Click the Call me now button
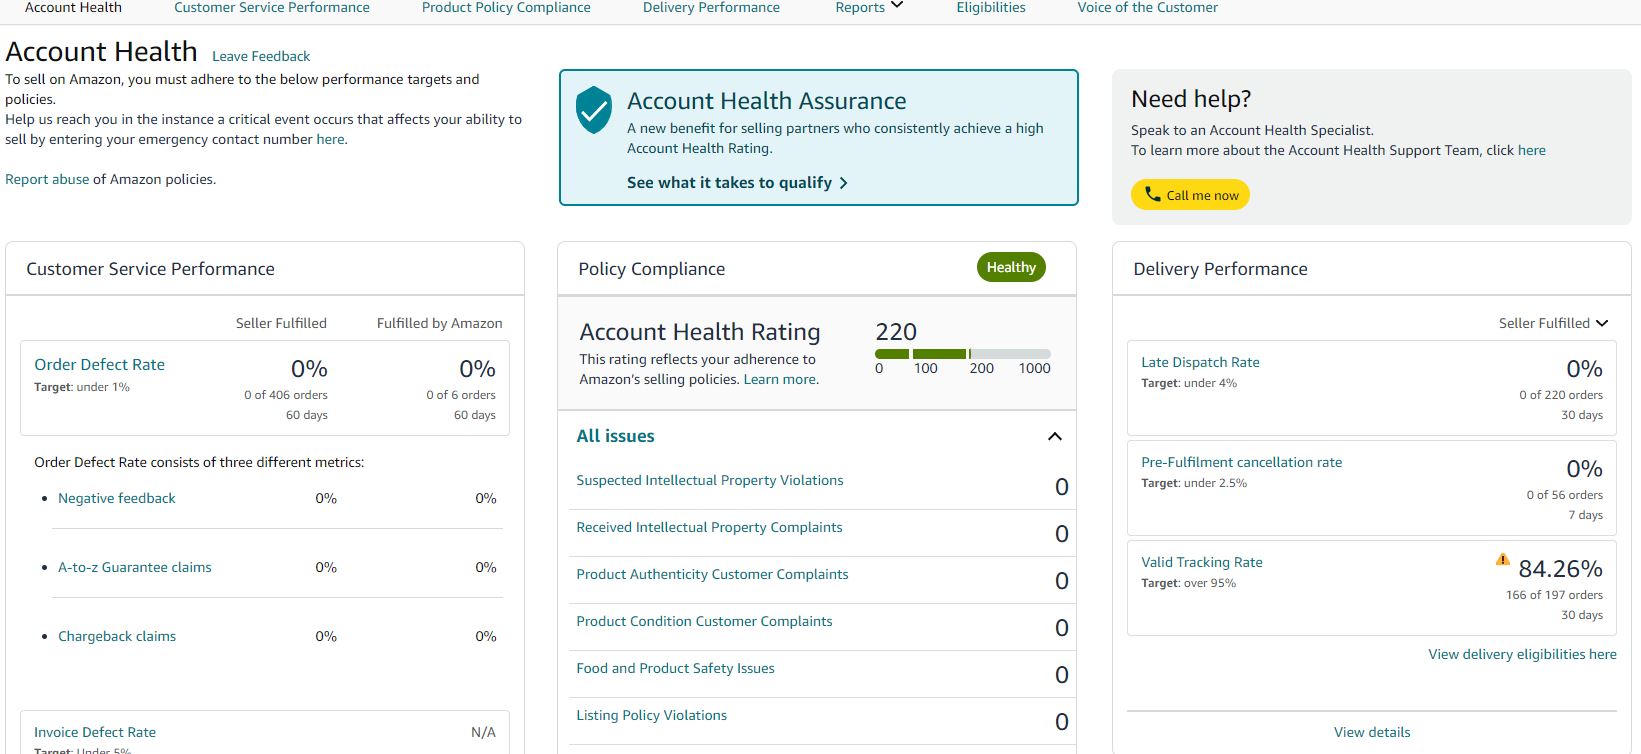Screen dimensions: 1641x754 point(1190,195)
